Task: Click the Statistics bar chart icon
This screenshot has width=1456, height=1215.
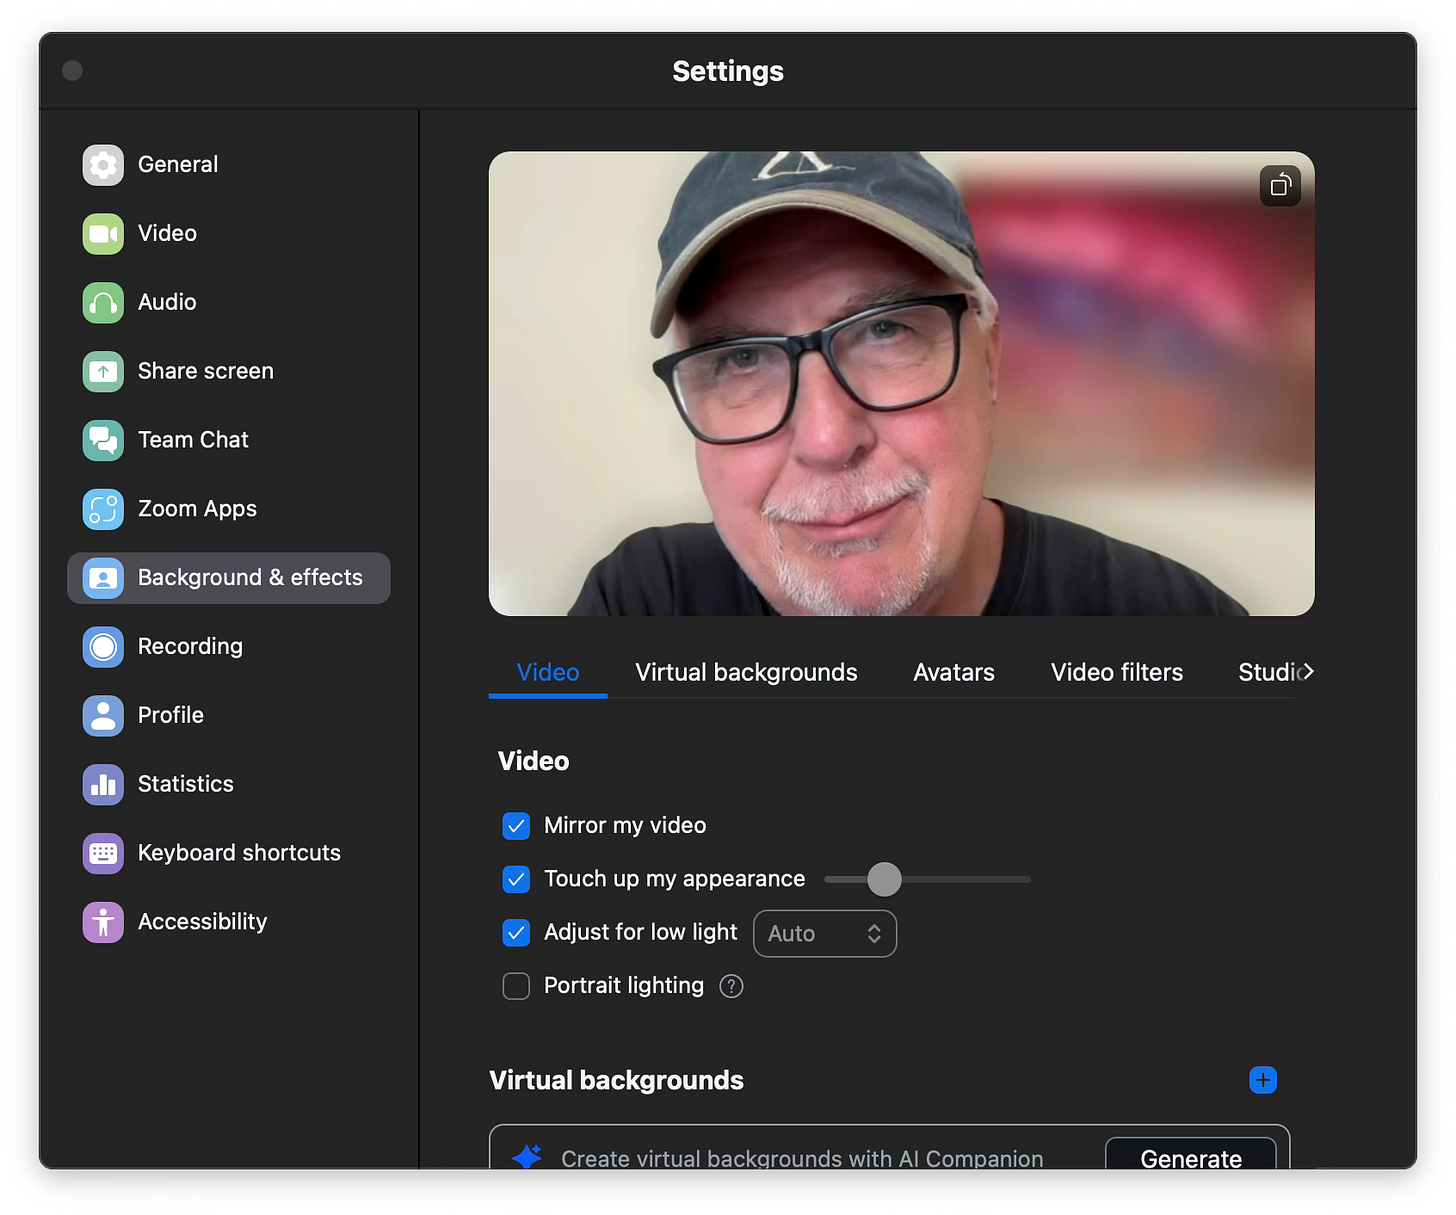Action: click(103, 785)
